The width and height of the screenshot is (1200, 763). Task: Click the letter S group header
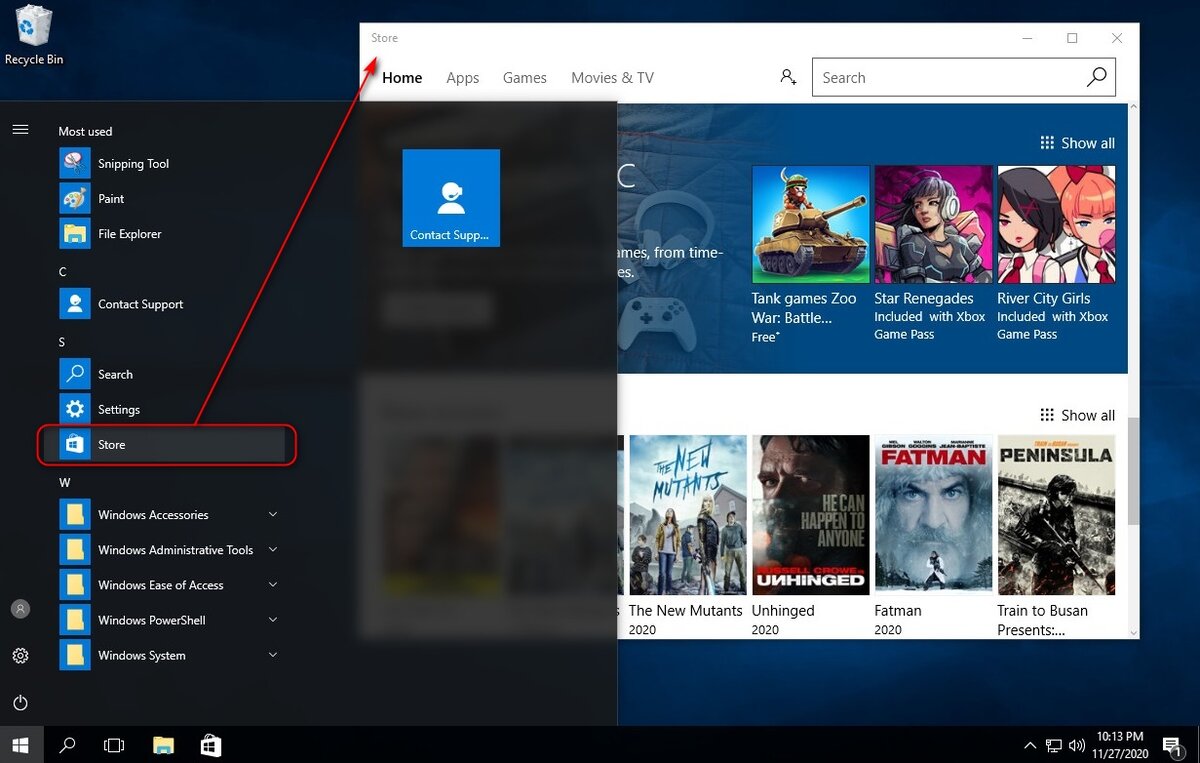tap(62, 342)
